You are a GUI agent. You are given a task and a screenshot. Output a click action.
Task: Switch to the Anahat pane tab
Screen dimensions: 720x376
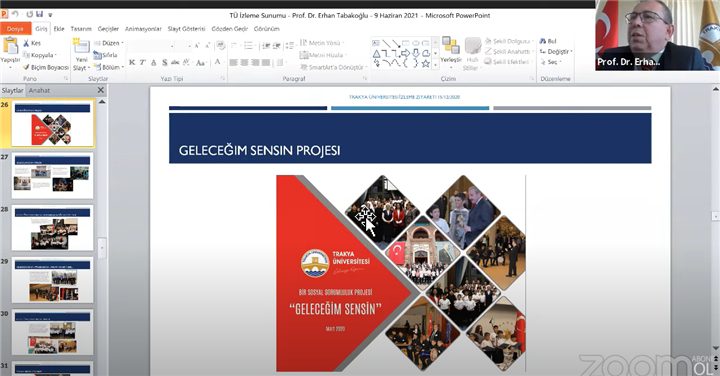39,90
